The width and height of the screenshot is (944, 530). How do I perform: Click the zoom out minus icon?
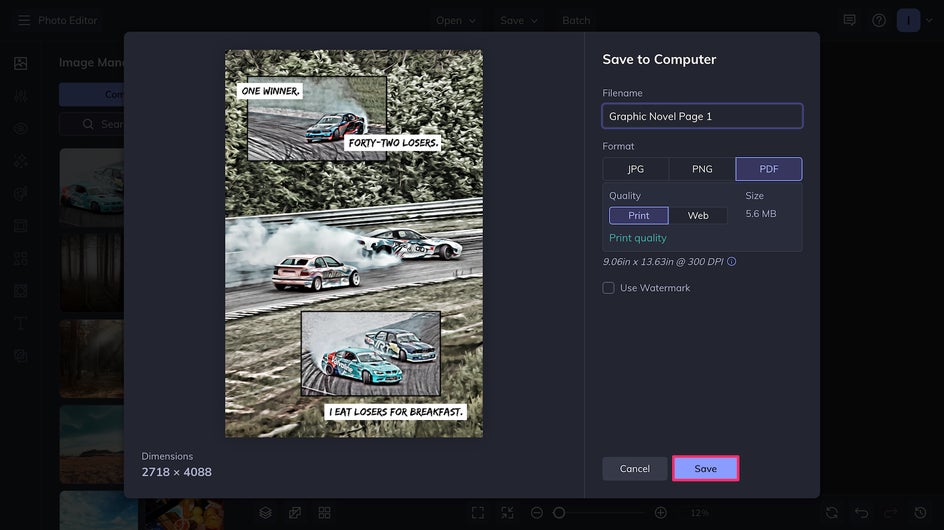[537, 513]
